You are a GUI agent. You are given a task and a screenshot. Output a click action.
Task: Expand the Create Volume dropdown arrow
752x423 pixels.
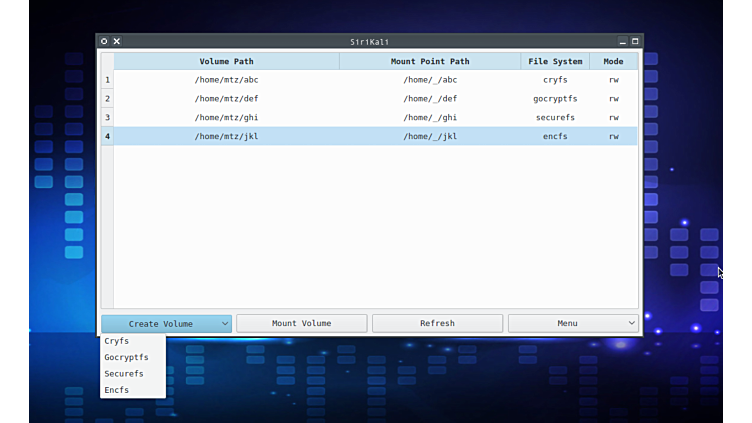(225, 324)
